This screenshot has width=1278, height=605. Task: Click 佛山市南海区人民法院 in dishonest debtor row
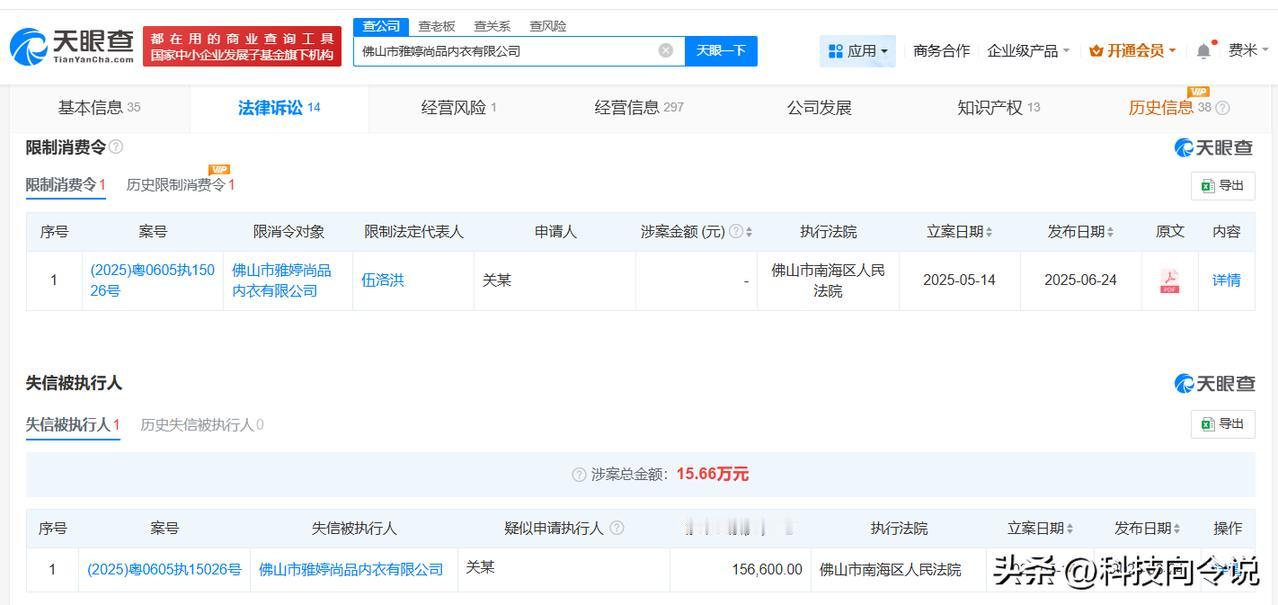pyautogui.click(x=890, y=569)
